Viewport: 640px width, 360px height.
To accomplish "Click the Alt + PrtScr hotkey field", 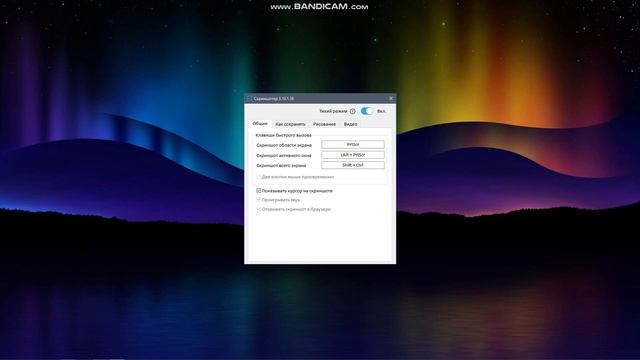I will (353, 155).
